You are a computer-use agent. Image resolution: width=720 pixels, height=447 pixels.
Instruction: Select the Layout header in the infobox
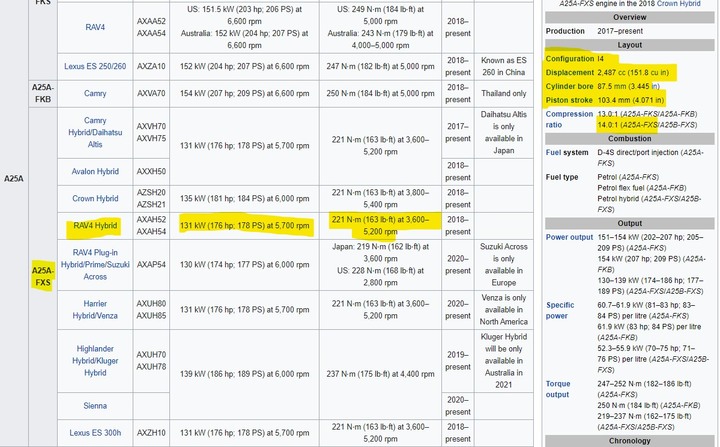click(630, 45)
